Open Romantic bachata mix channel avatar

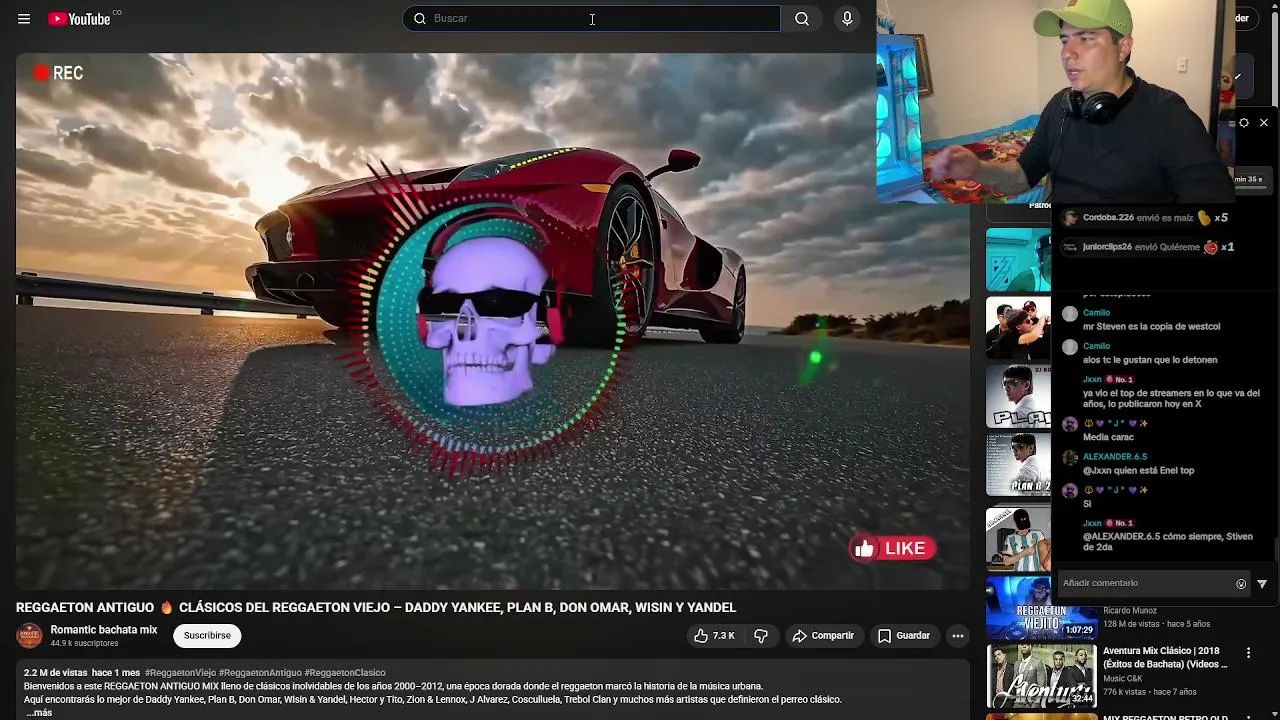point(30,636)
